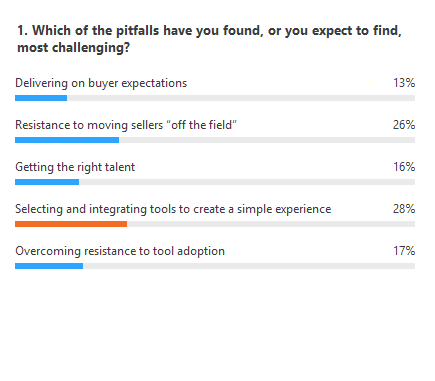Image resolution: width=435 pixels, height=381 pixels.
Task: Choose 'Overcoming resistance to tool adoption'
Action: click(120, 251)
